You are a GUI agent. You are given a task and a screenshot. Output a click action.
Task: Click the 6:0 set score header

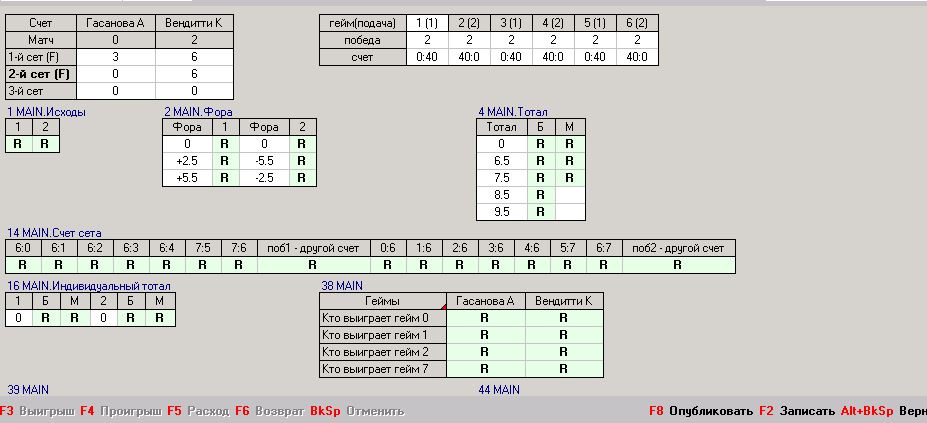click(x=23, y=248)
